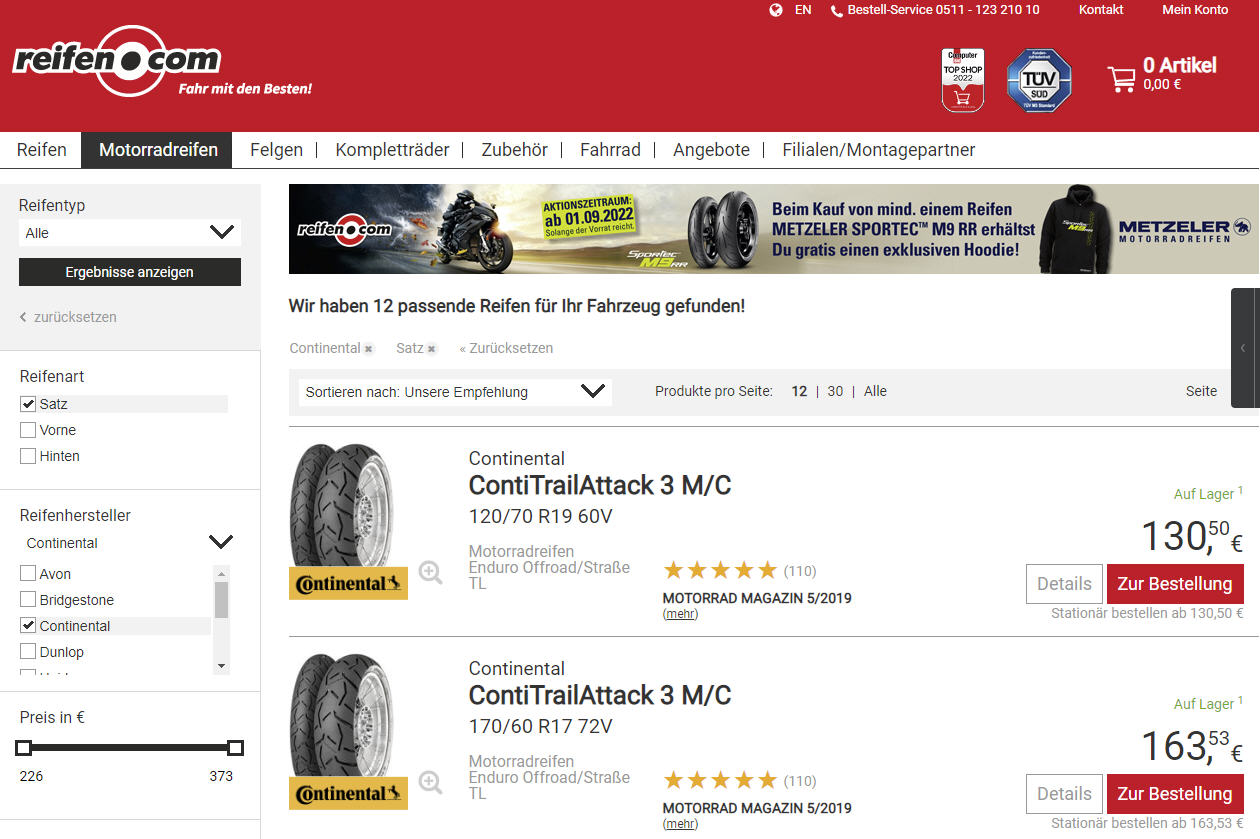Click the price range slider track
This screenshot has width=1260, height=839.
pos(130,747)
